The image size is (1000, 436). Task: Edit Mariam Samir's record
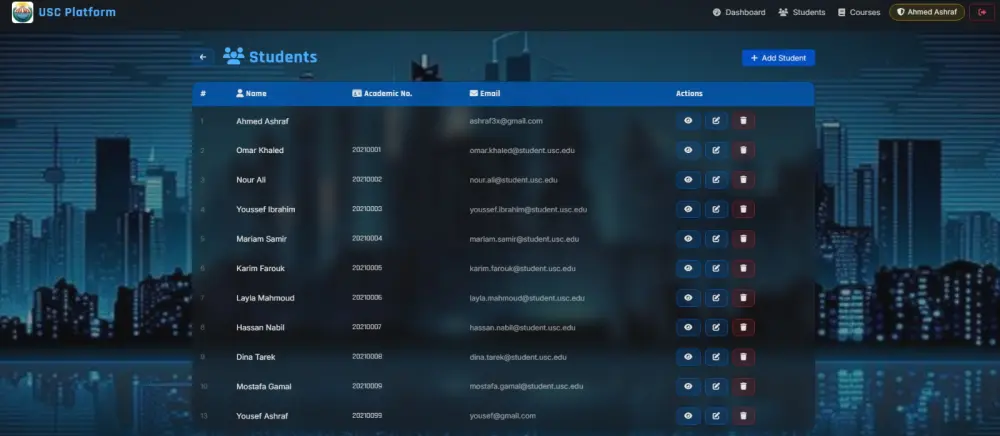tap(716, 239)
